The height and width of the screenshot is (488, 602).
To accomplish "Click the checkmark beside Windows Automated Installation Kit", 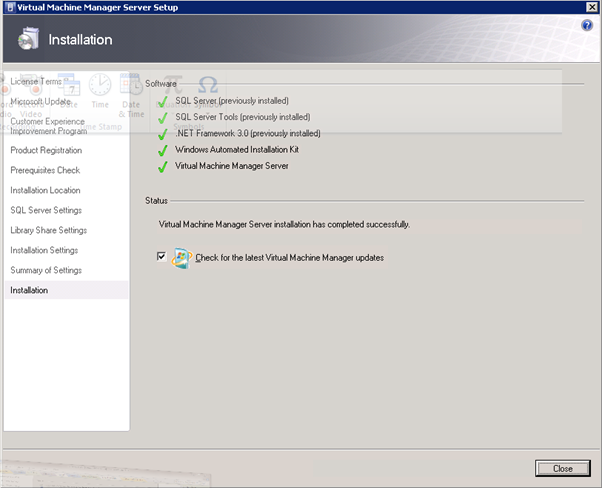I will (x=163, y=150).
